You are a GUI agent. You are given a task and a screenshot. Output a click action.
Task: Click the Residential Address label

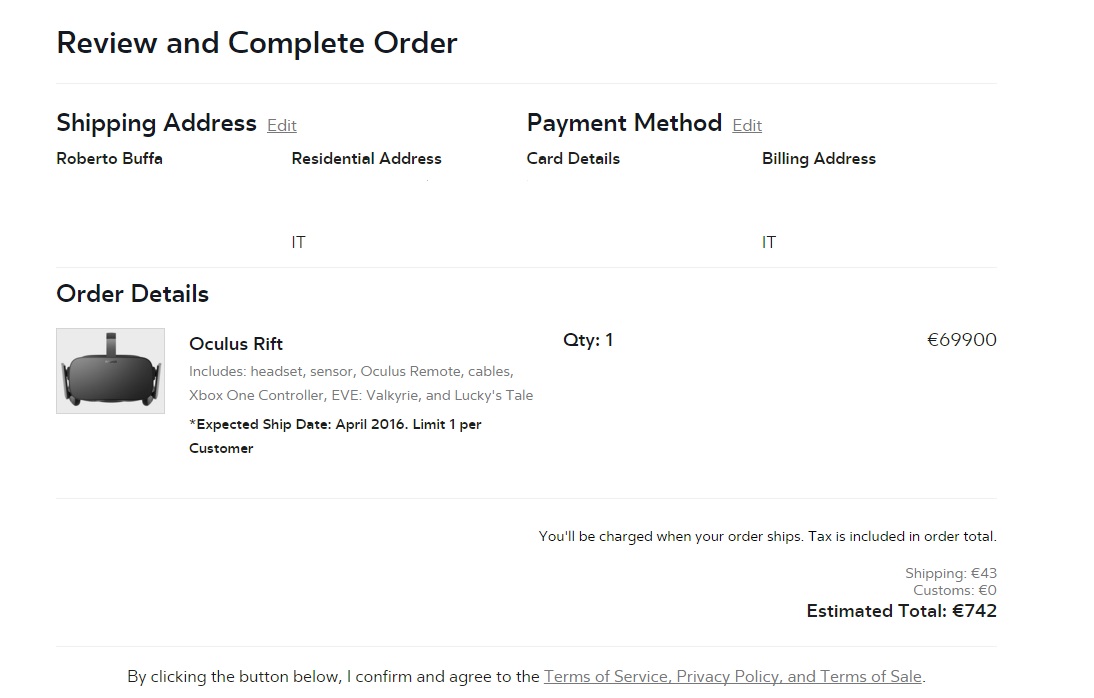(366, 158)
